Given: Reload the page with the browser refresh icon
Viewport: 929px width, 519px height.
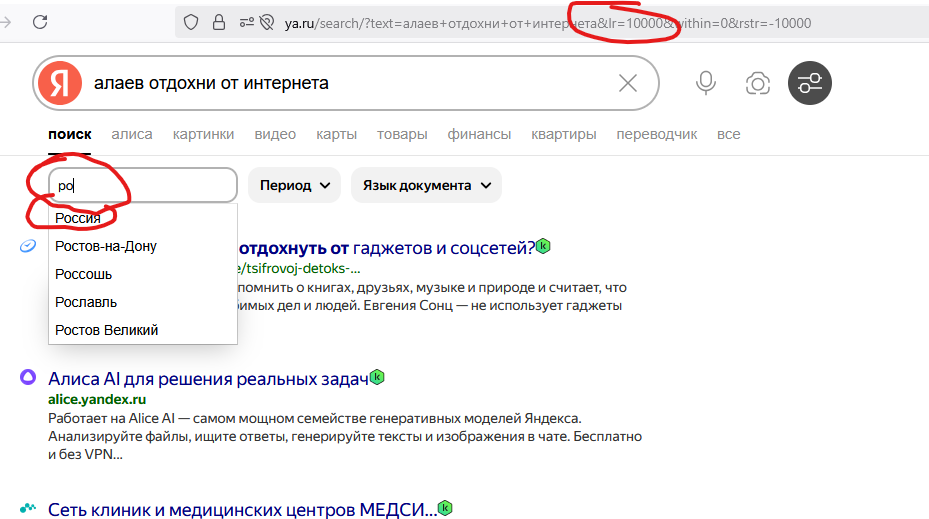Looking at the screenshot, I should (40, 22).
